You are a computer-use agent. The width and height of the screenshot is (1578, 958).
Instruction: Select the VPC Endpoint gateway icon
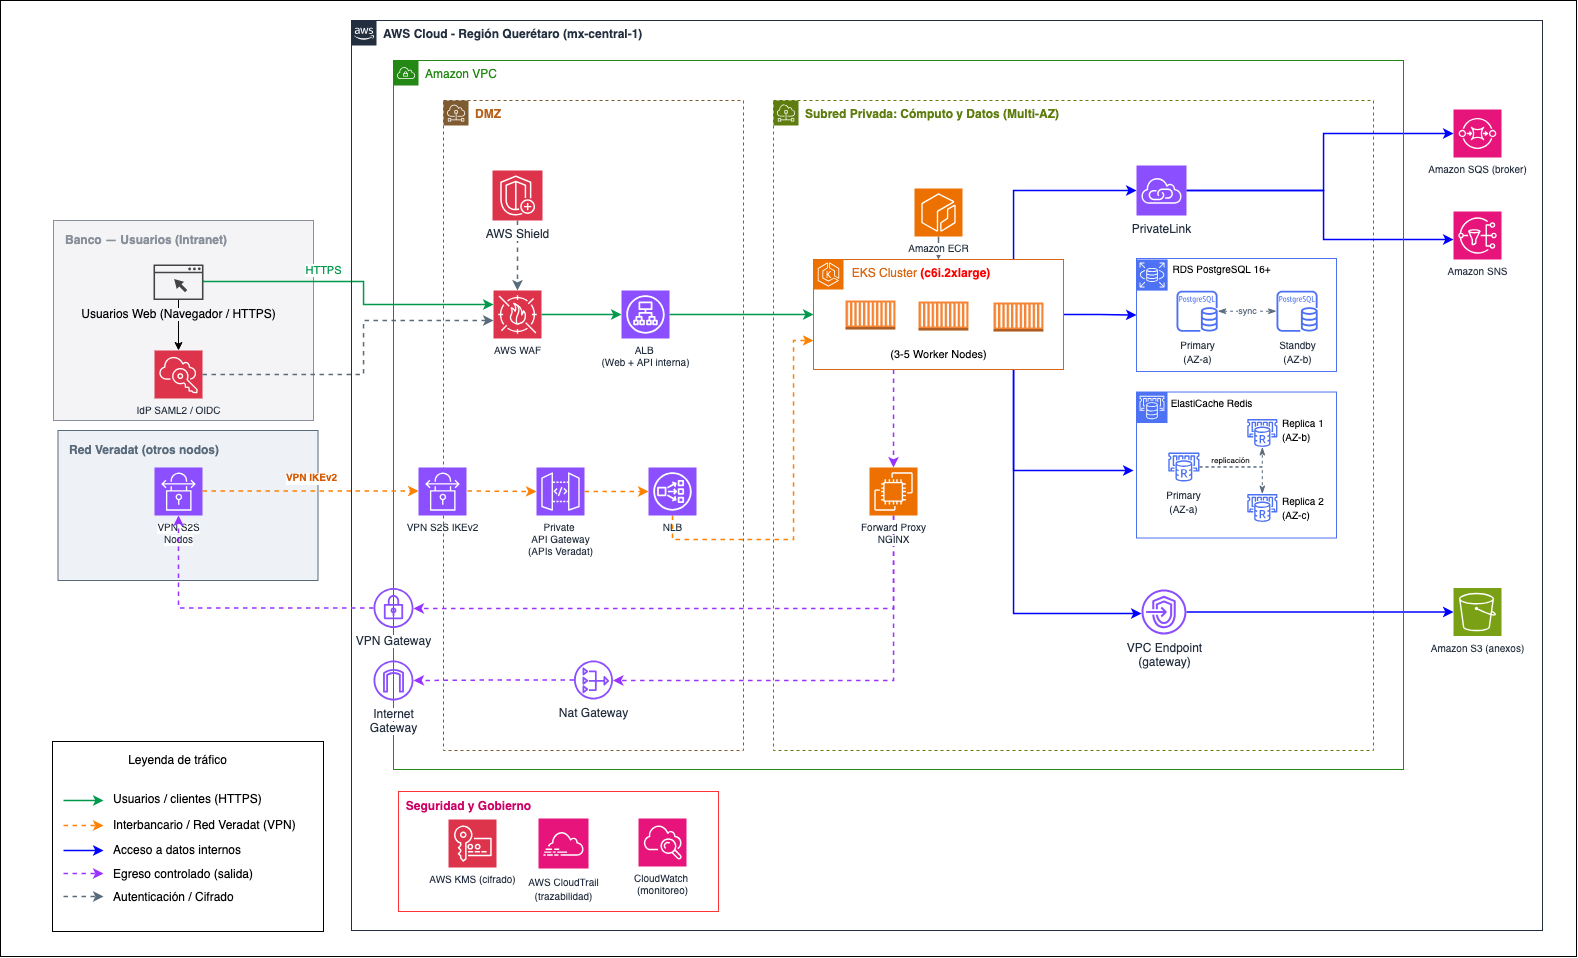1164,612
